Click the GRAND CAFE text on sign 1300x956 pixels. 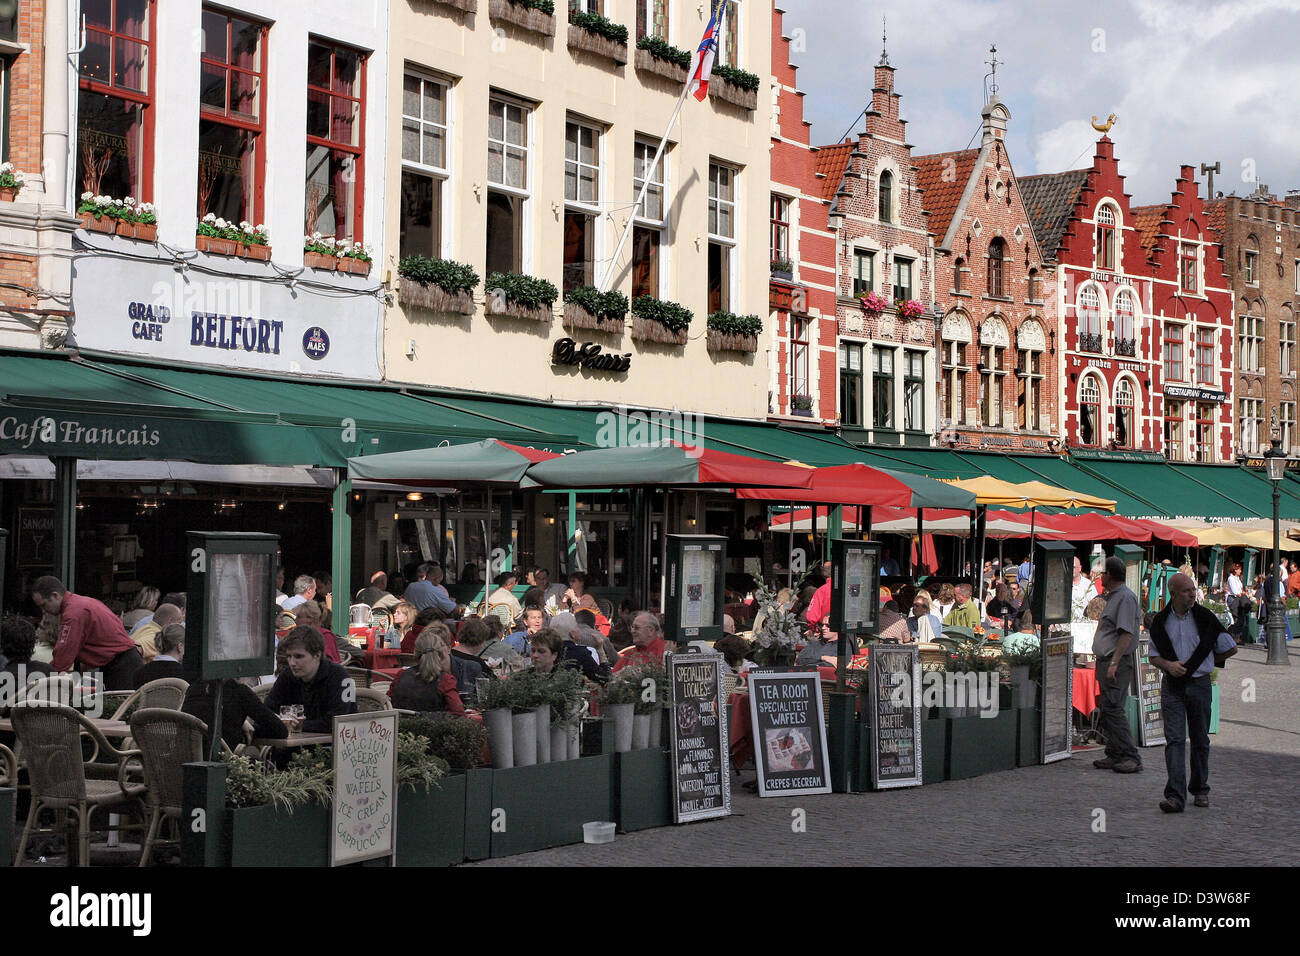click(x=148, y=321)
